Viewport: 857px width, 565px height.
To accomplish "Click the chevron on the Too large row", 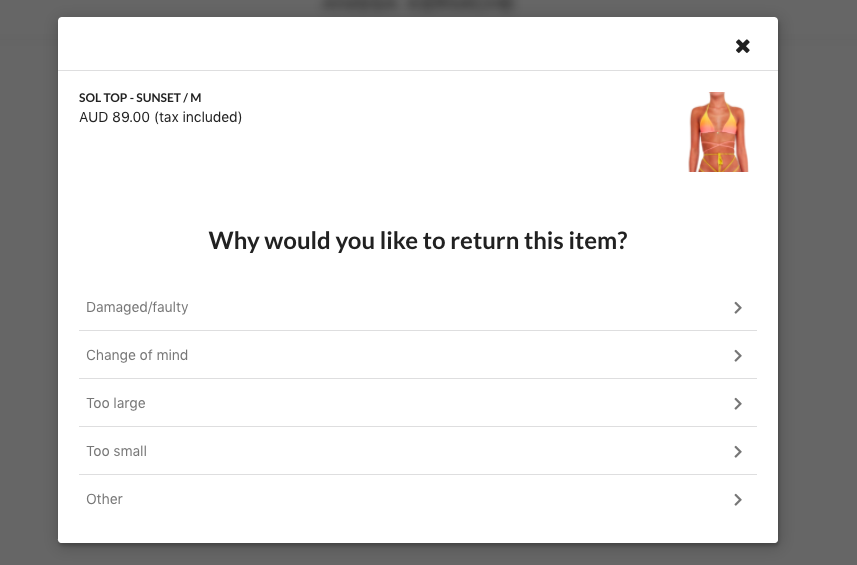I will click(738, 404).
